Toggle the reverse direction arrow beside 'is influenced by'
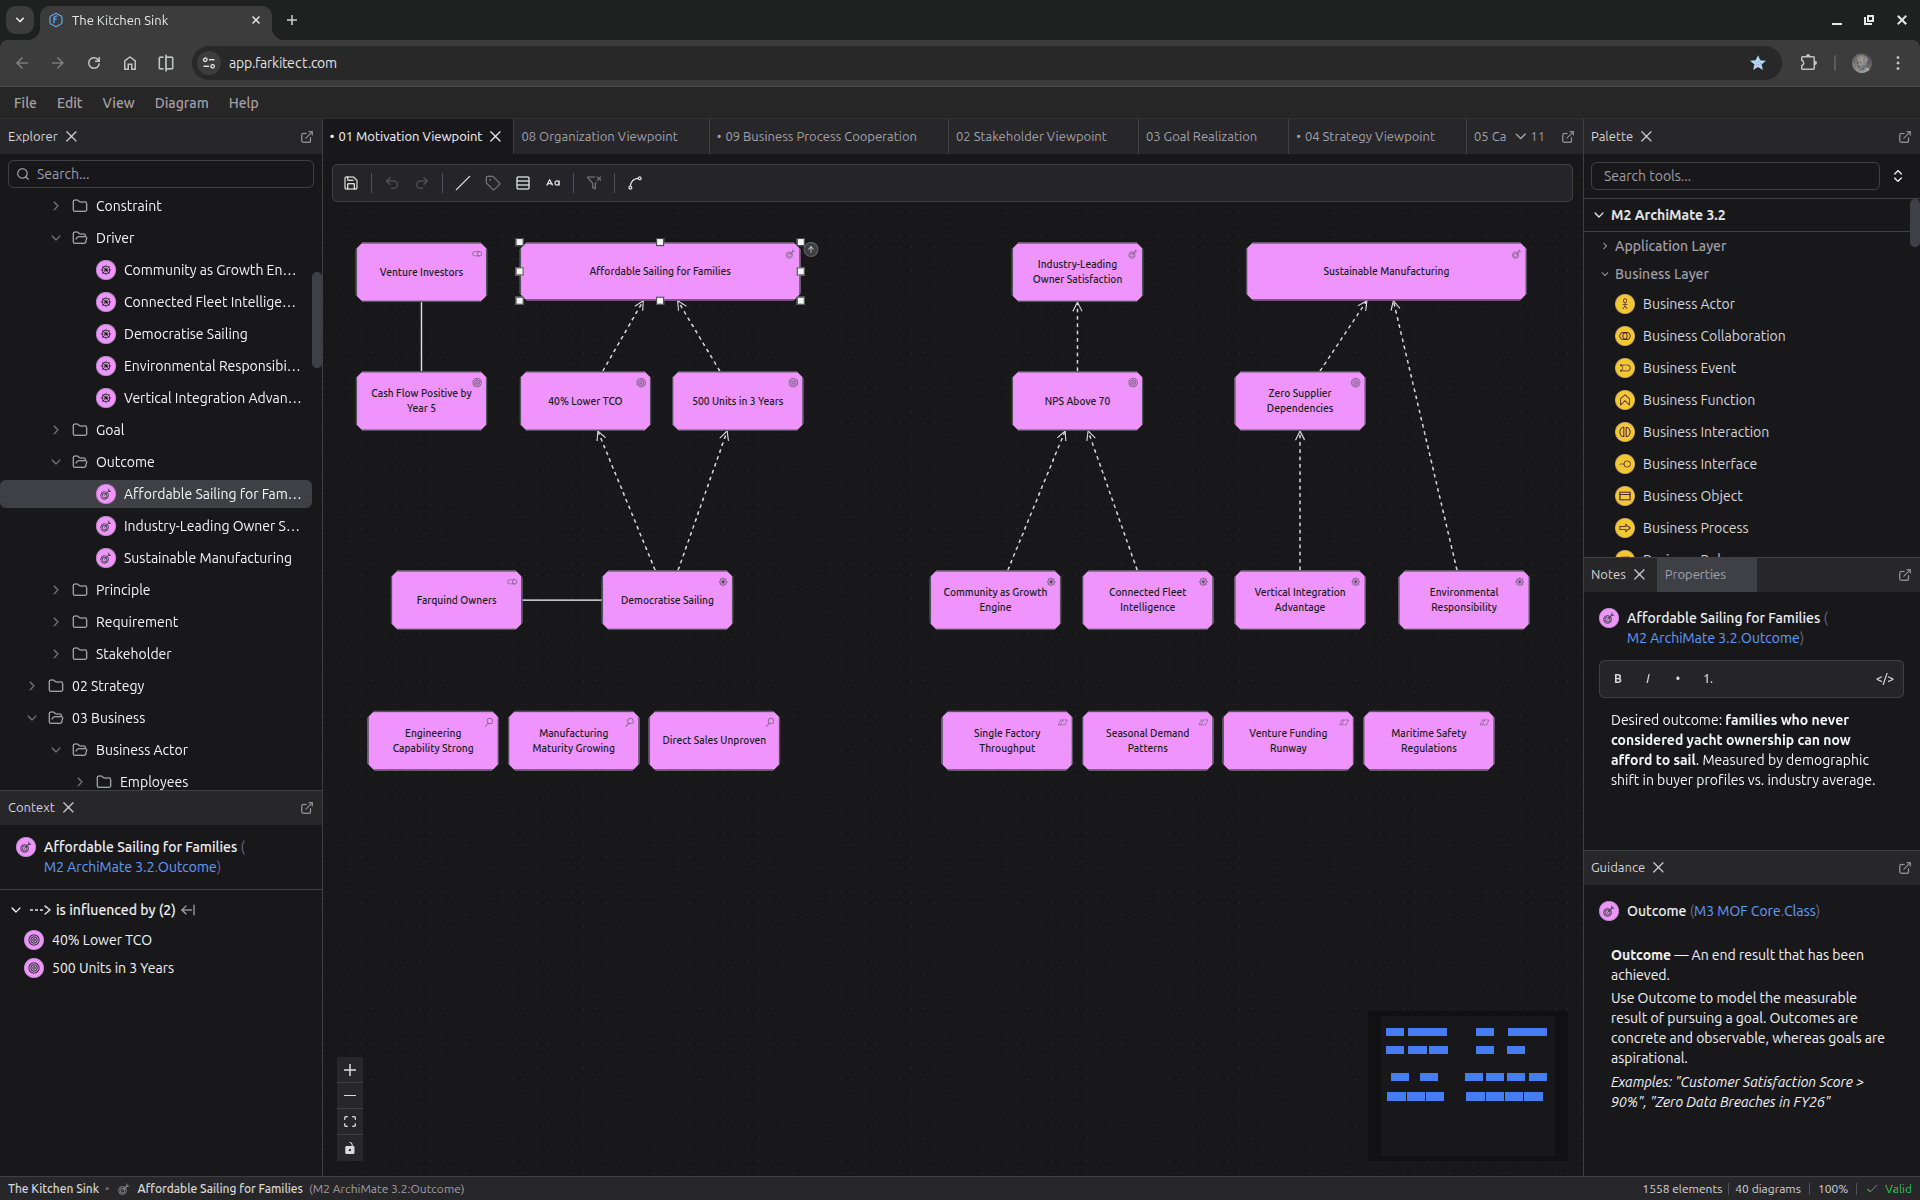Viewport: 1920px width, 1200px height. tap(188, 910)
